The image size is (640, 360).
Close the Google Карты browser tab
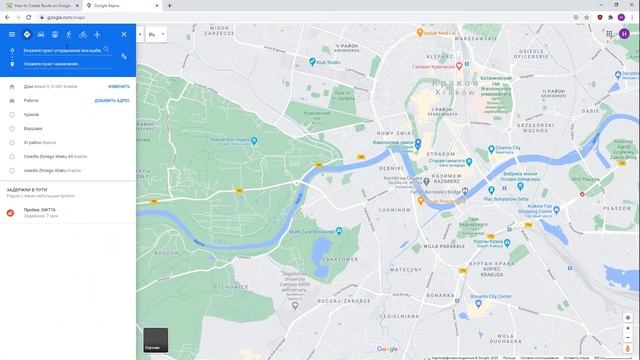click(157, 6)
